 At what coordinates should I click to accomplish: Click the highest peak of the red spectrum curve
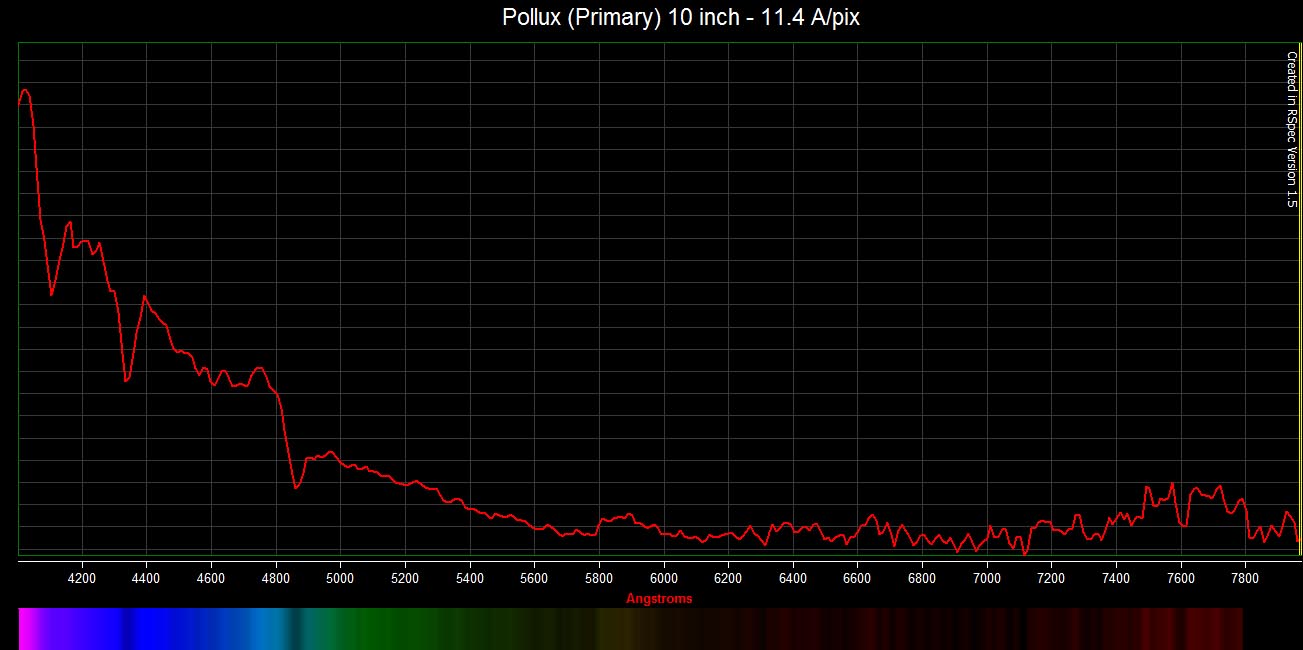click(x=25, y=90)
